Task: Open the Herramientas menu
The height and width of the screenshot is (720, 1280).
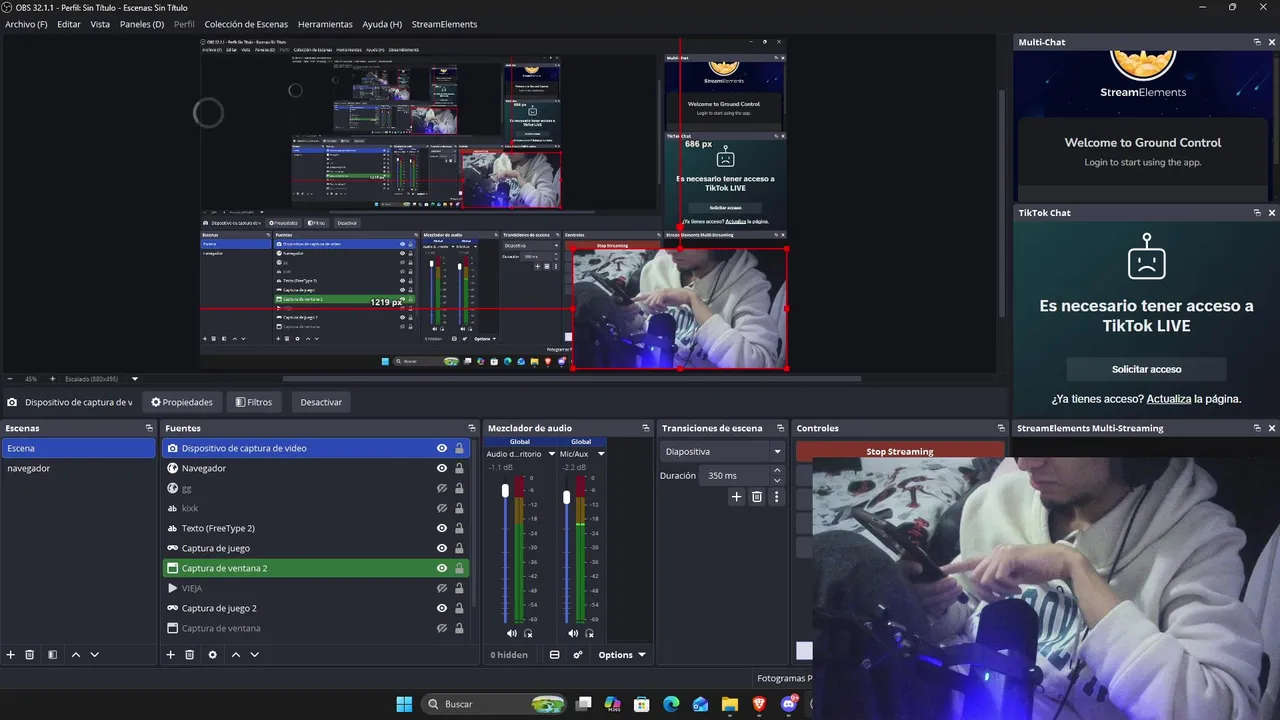Action: 325,24
